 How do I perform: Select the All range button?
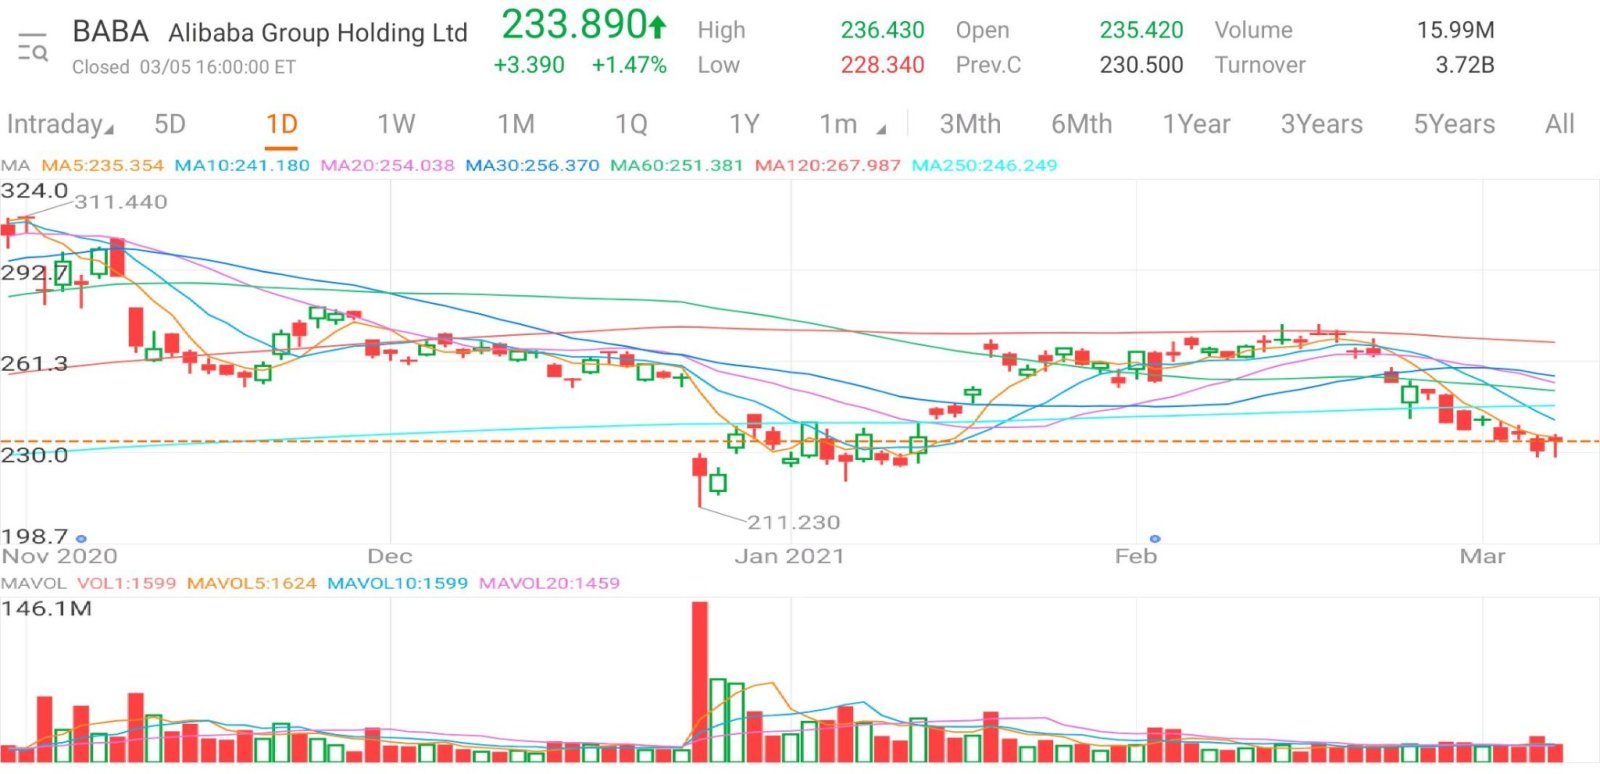point(1560,124)
